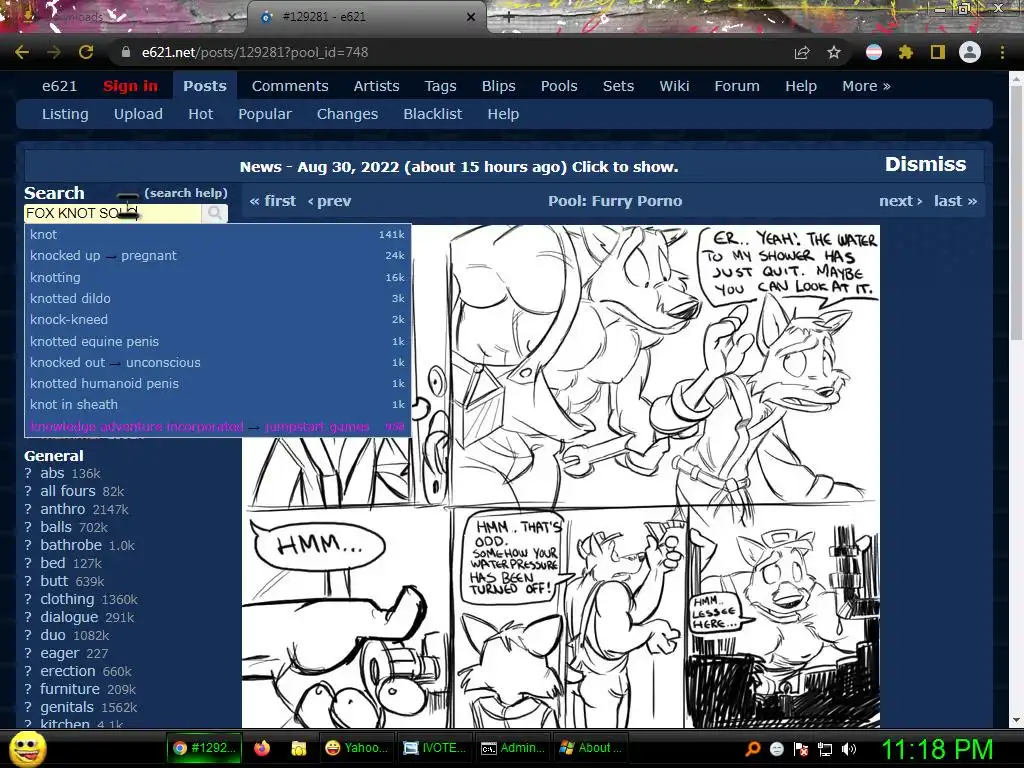Open the Chrome three-dot menu
This screenshot has width=1024, height=768.
[x=1002, y=52]
